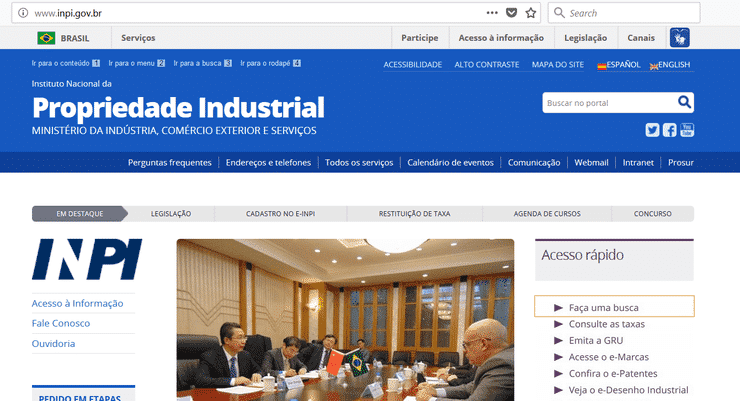Screen dimensions: 740x401
Task: Open 'Veja o e-Desenho Industrial' link
Action: [628, 390]
